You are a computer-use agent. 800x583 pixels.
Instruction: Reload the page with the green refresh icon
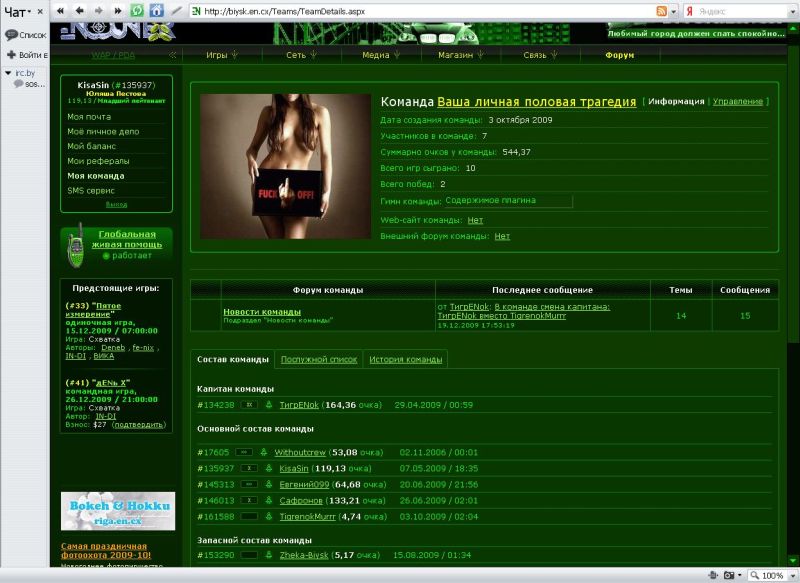coord(137,11)
